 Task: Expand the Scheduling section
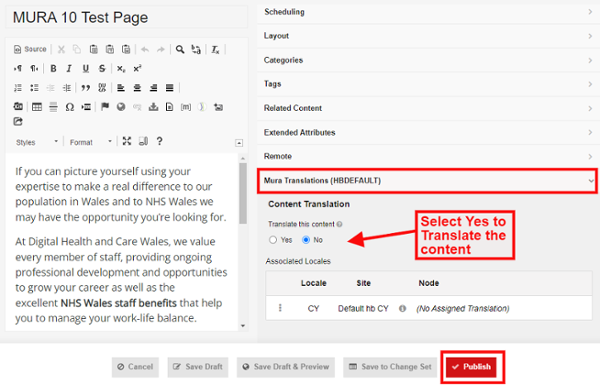428,12
